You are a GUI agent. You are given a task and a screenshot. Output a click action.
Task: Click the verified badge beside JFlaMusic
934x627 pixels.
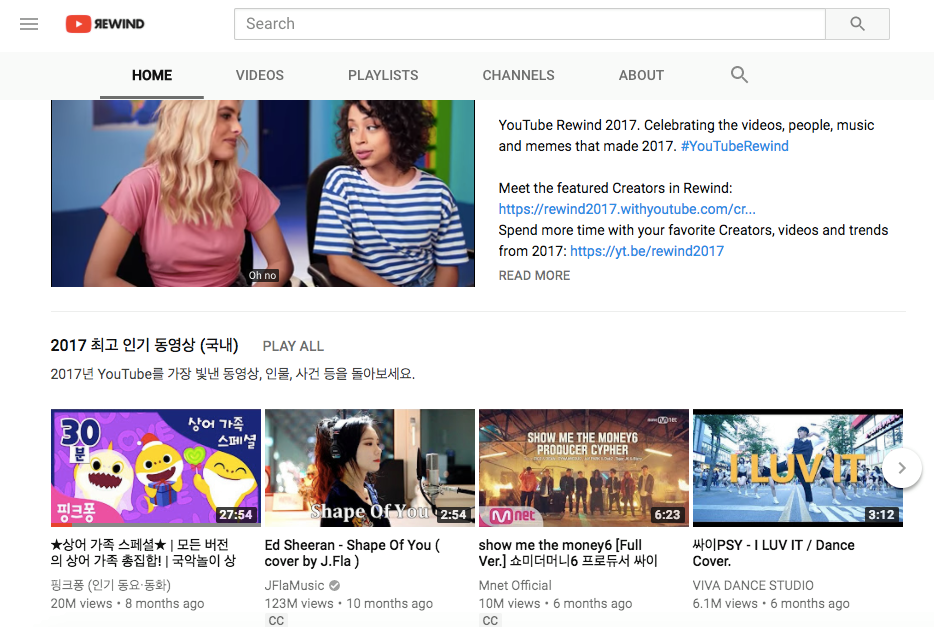335,585
